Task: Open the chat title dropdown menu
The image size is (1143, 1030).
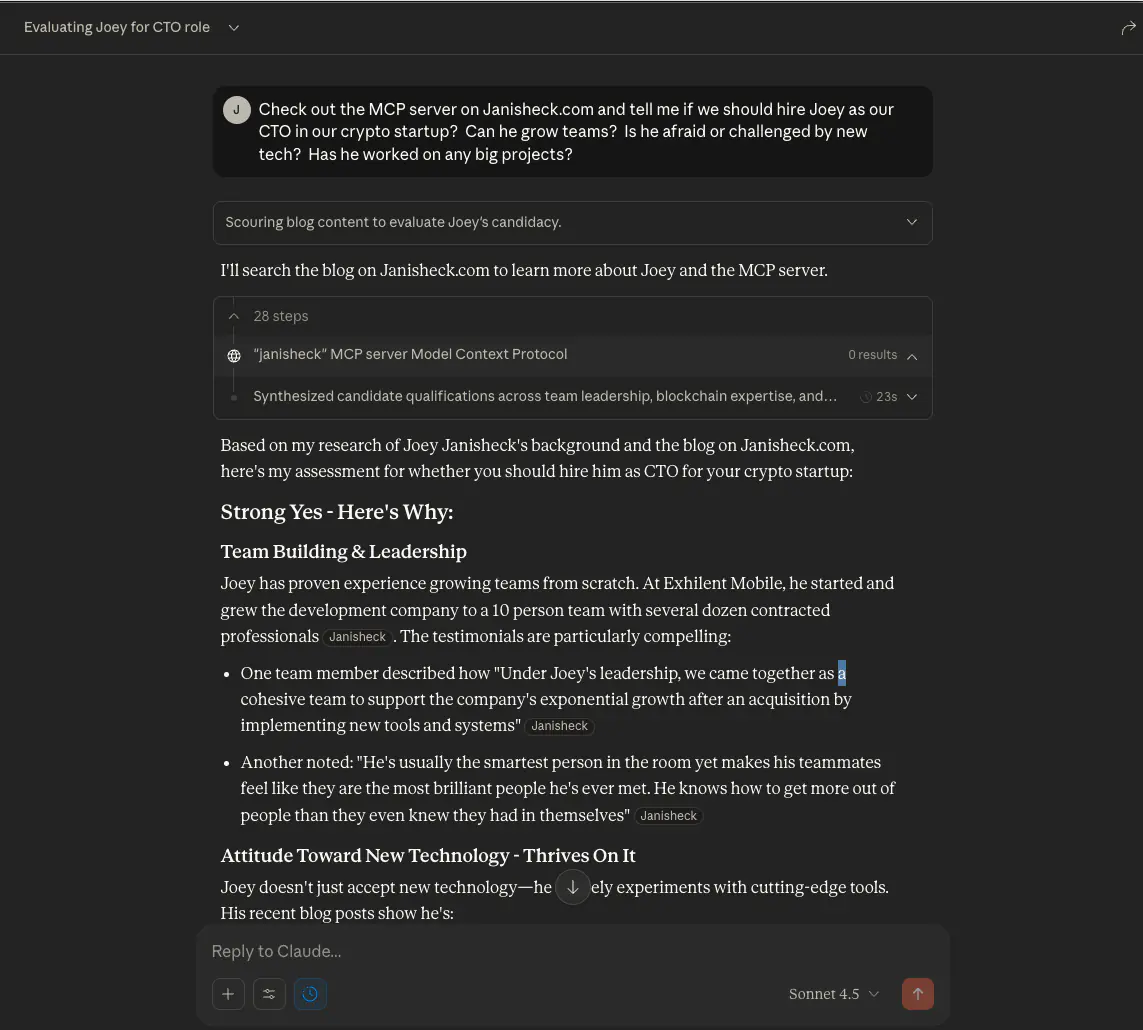Action: coord(234,28)
